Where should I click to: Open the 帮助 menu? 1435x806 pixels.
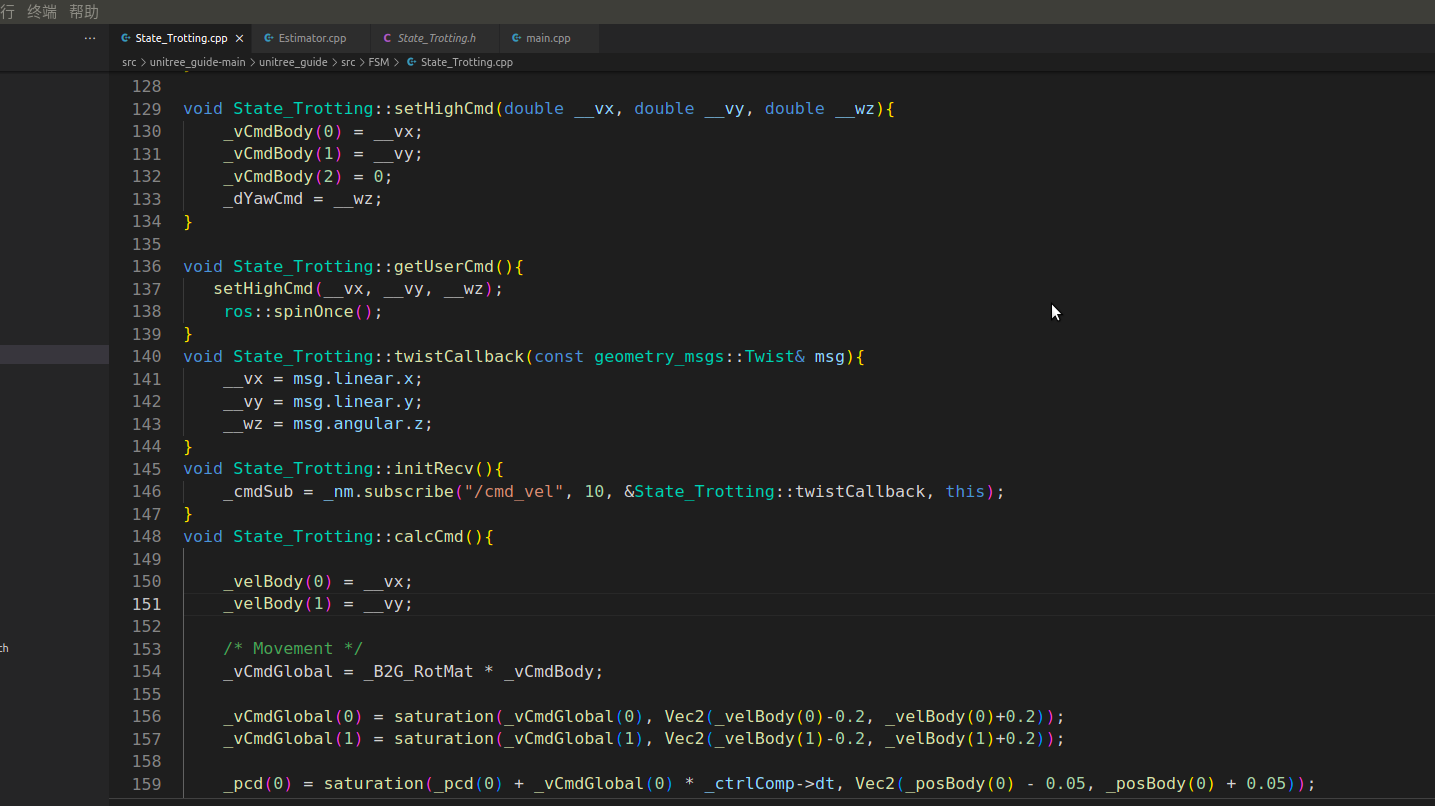click(x=84, y=11)
